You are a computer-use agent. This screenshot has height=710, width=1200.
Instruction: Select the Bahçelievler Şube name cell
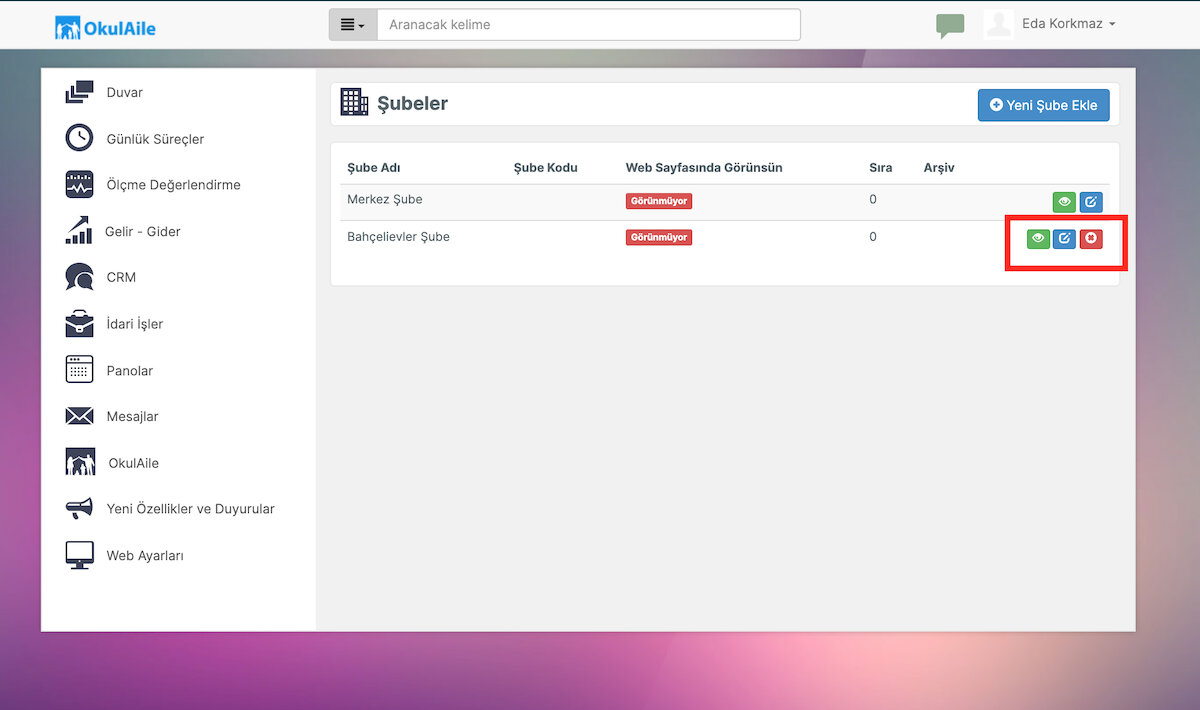tap(398, 237)
